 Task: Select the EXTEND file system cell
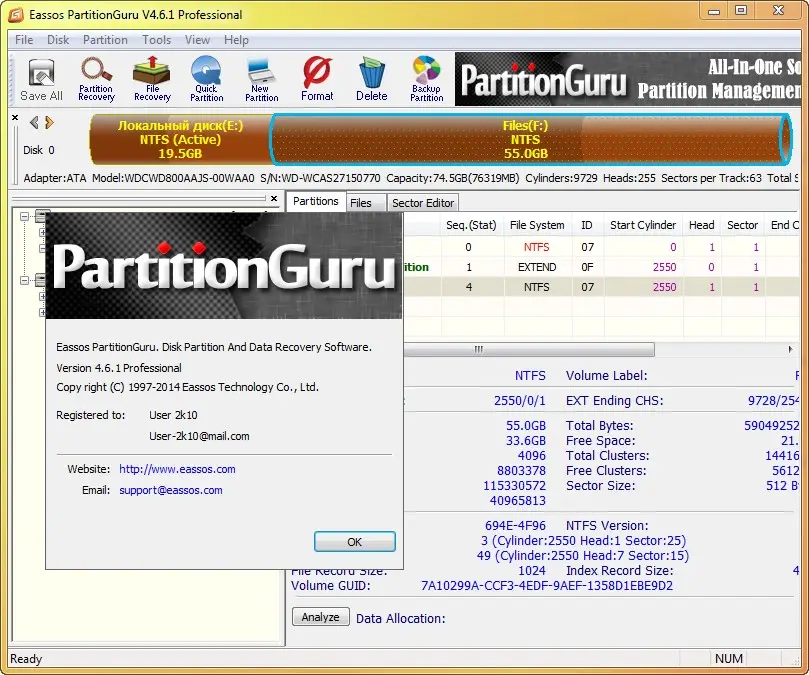[x=537, y=267]
